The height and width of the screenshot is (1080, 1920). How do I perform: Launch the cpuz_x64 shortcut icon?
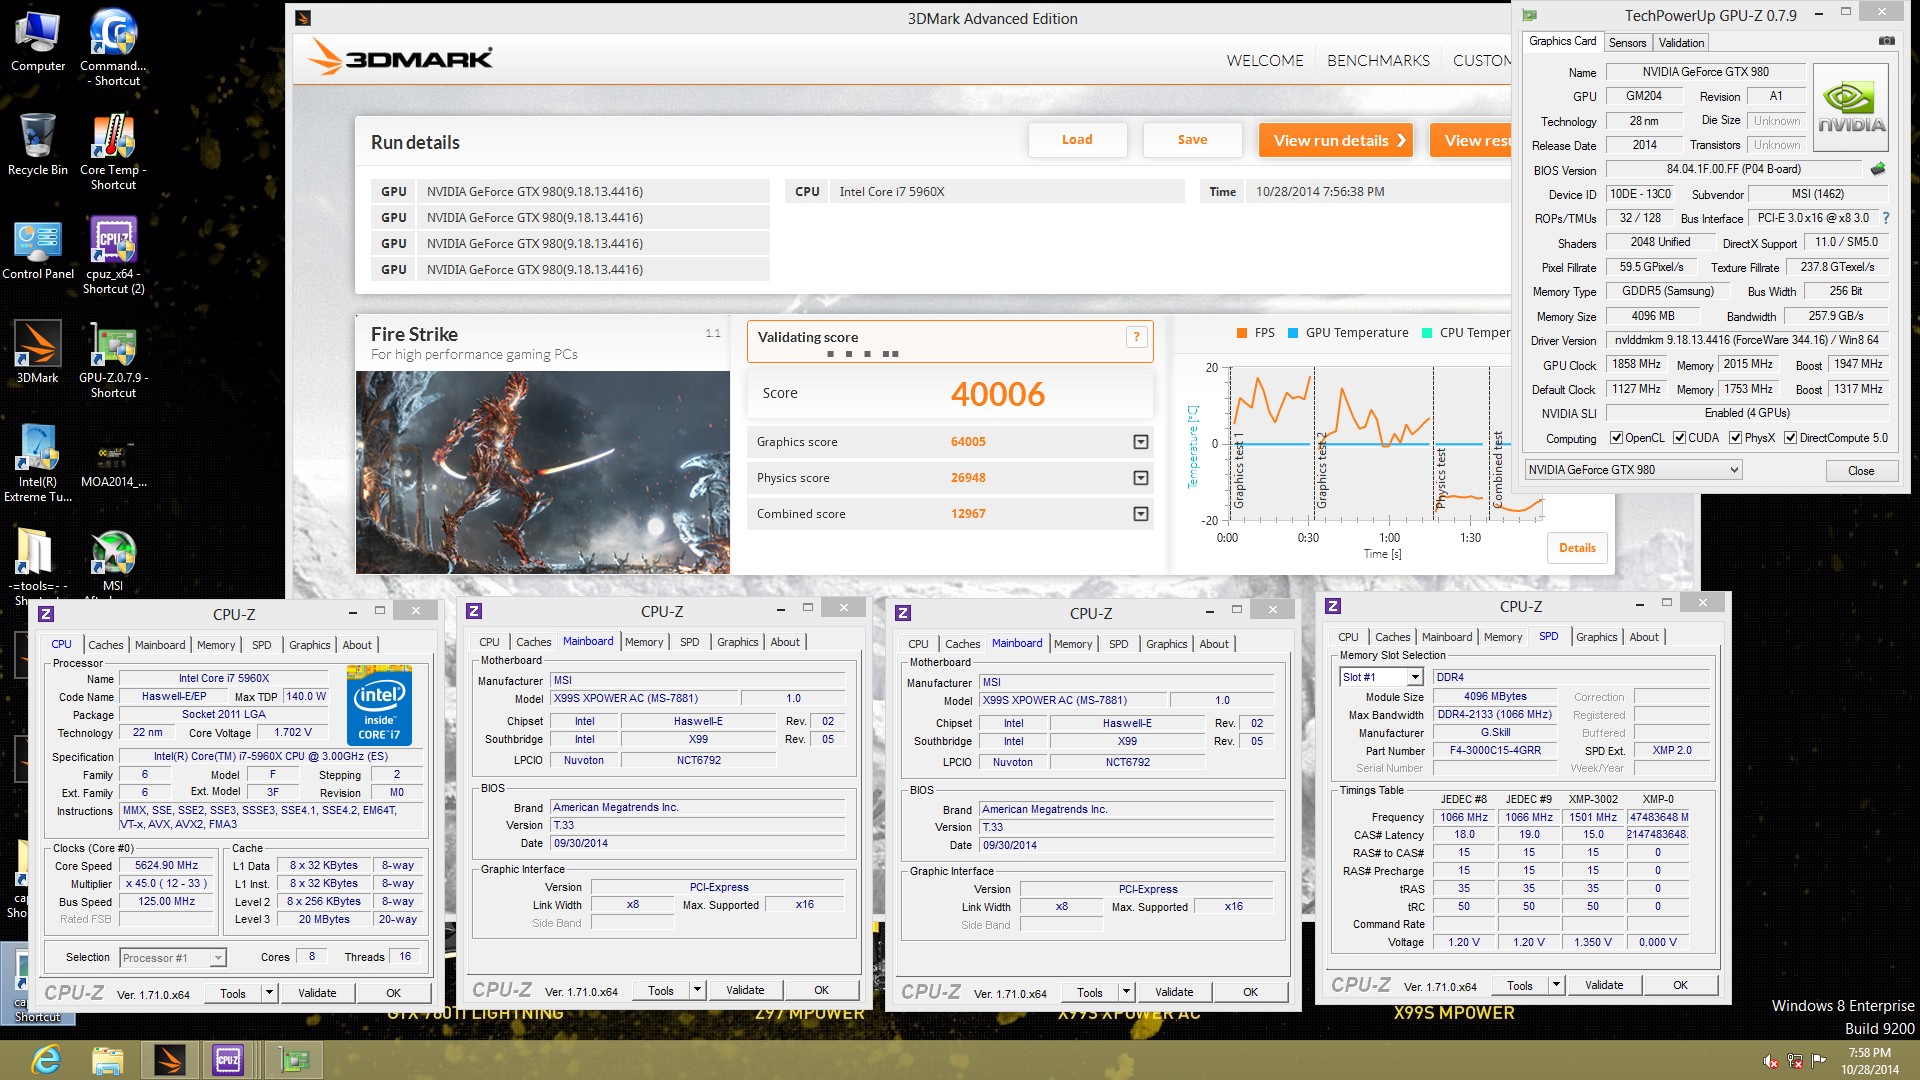(x=113, y=255)
